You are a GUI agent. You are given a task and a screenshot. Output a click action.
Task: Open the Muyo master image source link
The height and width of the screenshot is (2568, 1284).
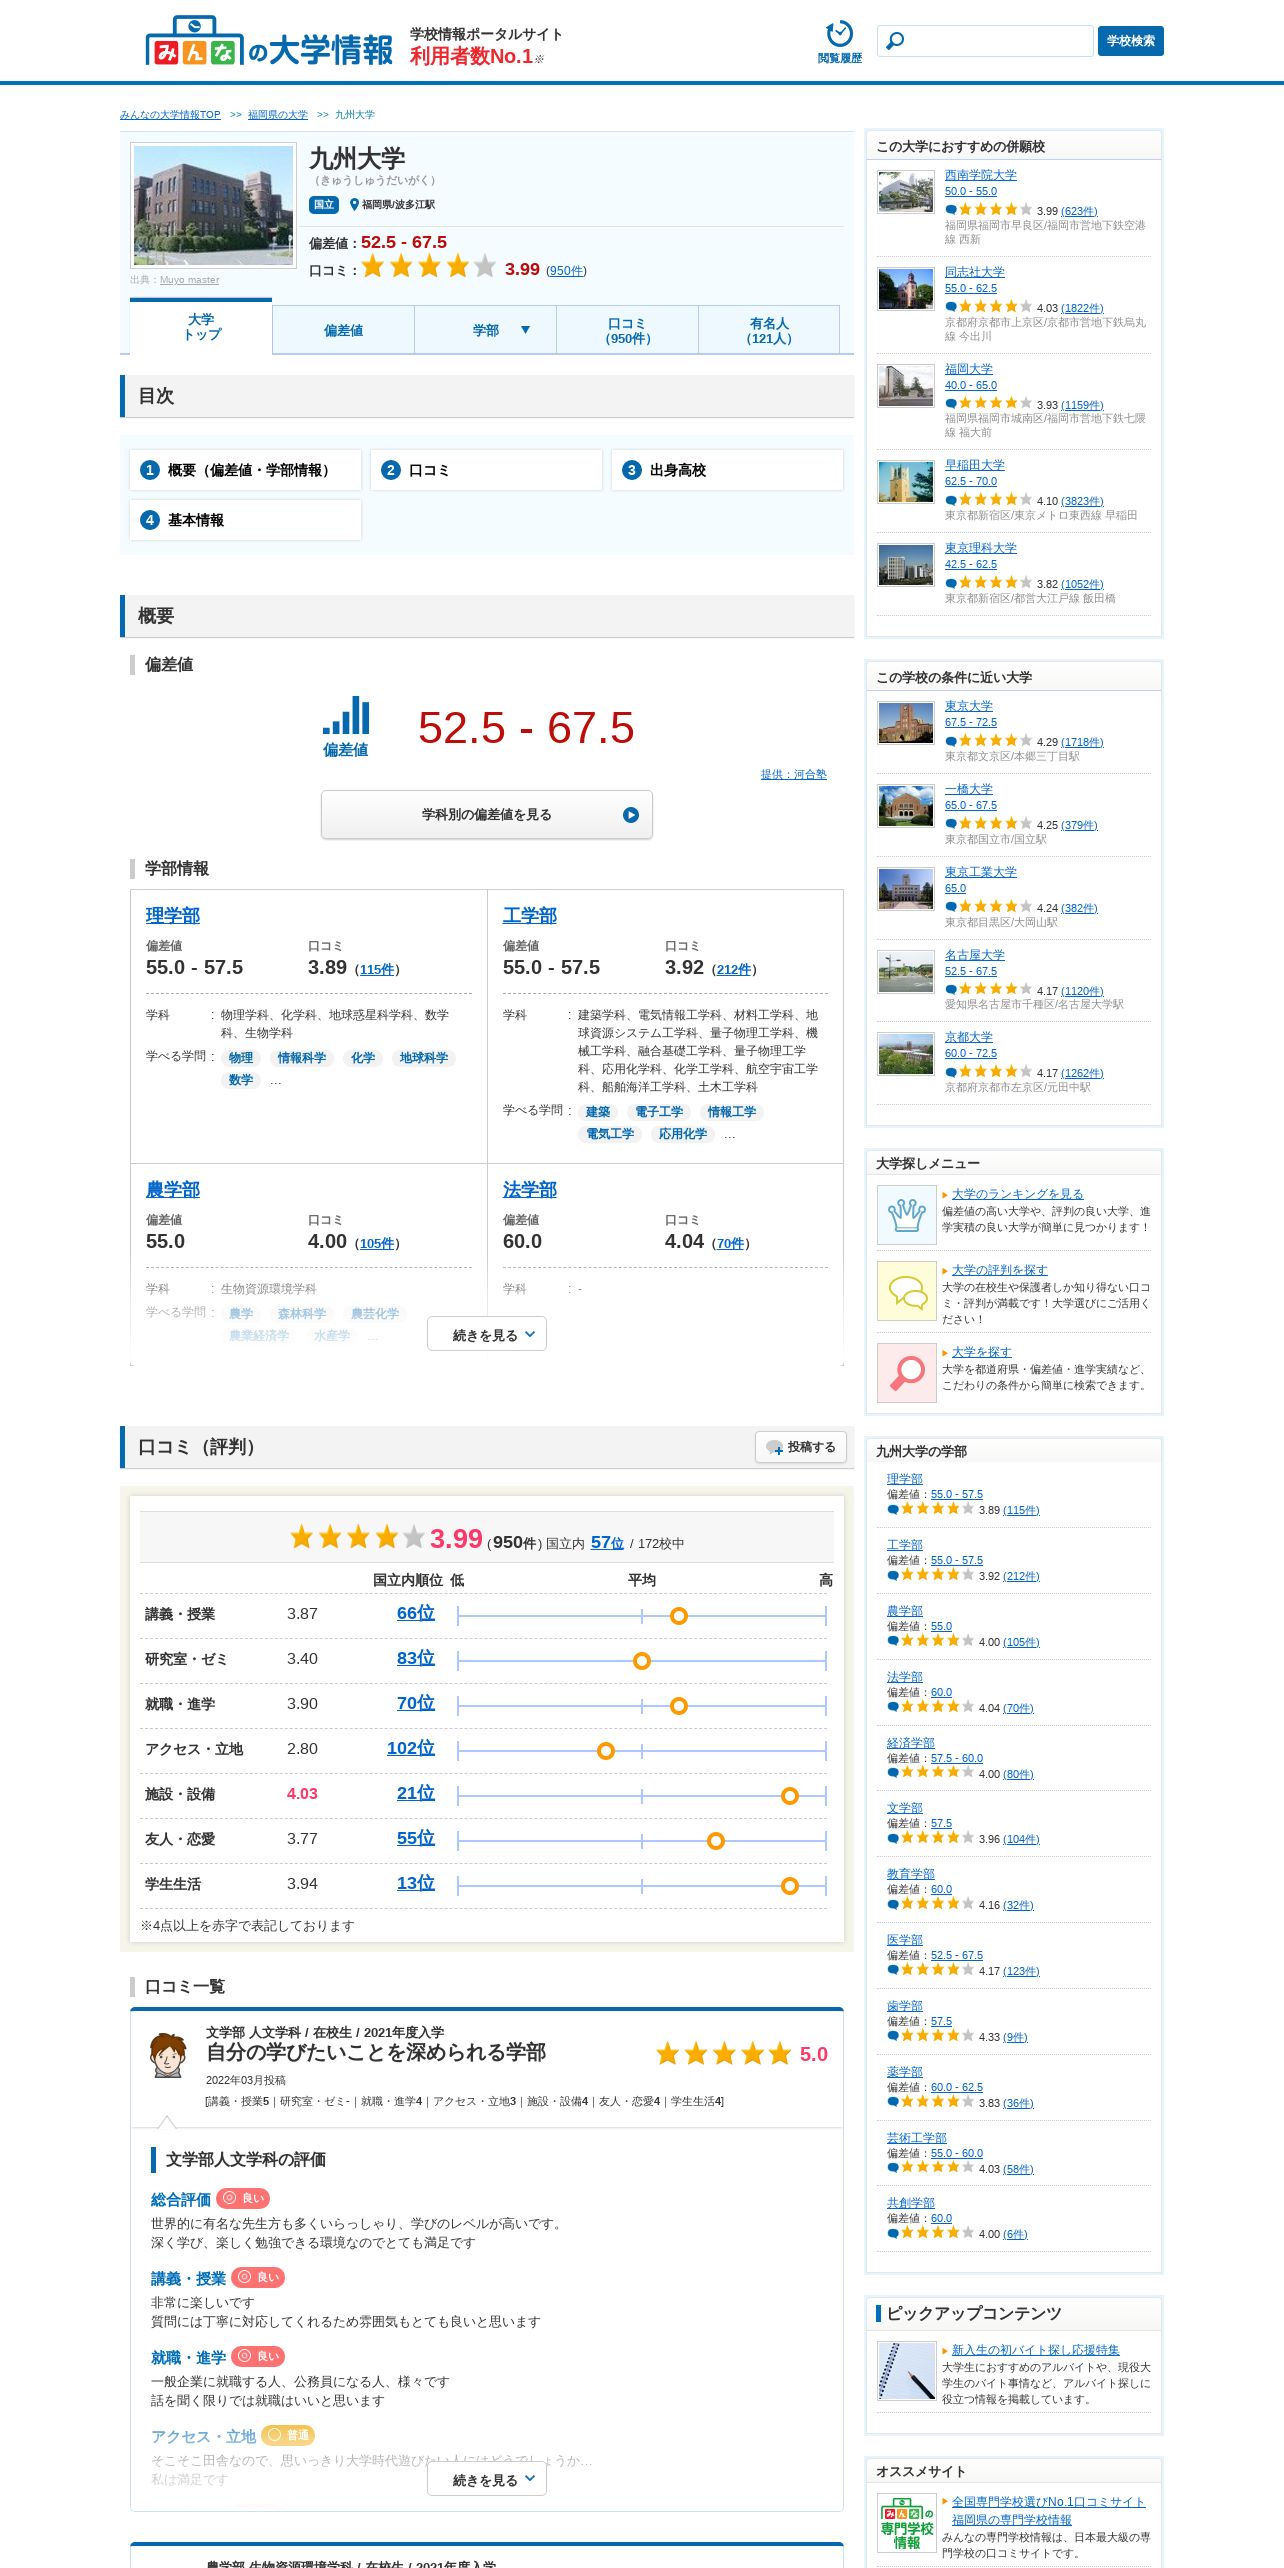pos(189,280)
